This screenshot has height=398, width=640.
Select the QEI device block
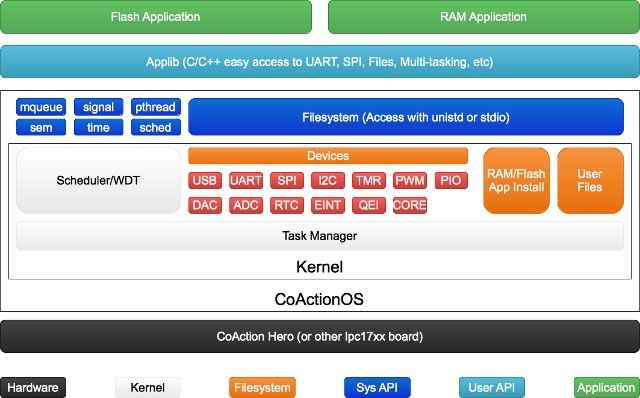369,205
